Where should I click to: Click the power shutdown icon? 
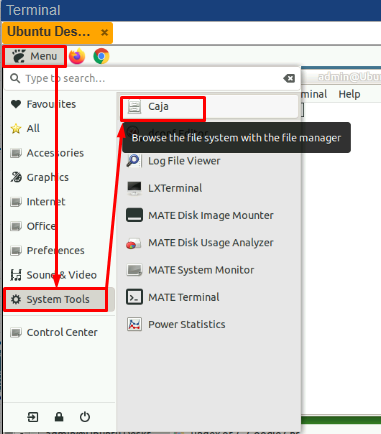coord(85,417)
